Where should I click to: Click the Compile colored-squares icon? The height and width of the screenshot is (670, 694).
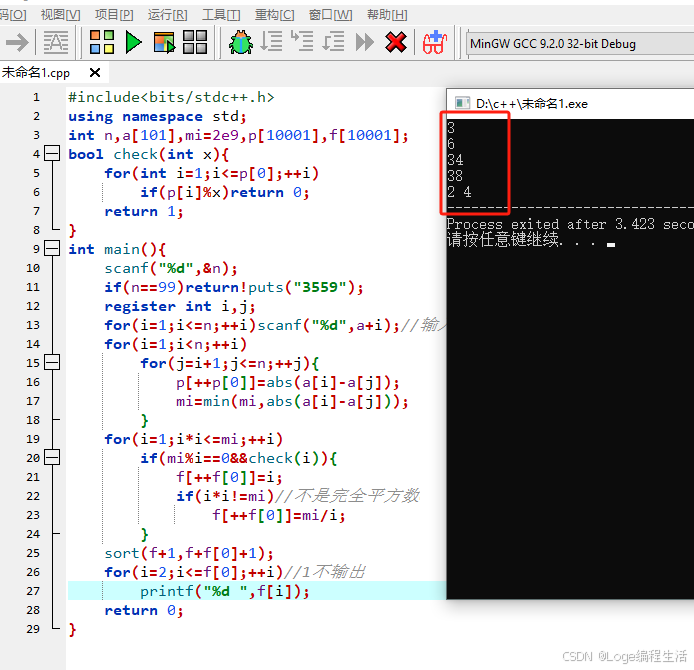102,42
